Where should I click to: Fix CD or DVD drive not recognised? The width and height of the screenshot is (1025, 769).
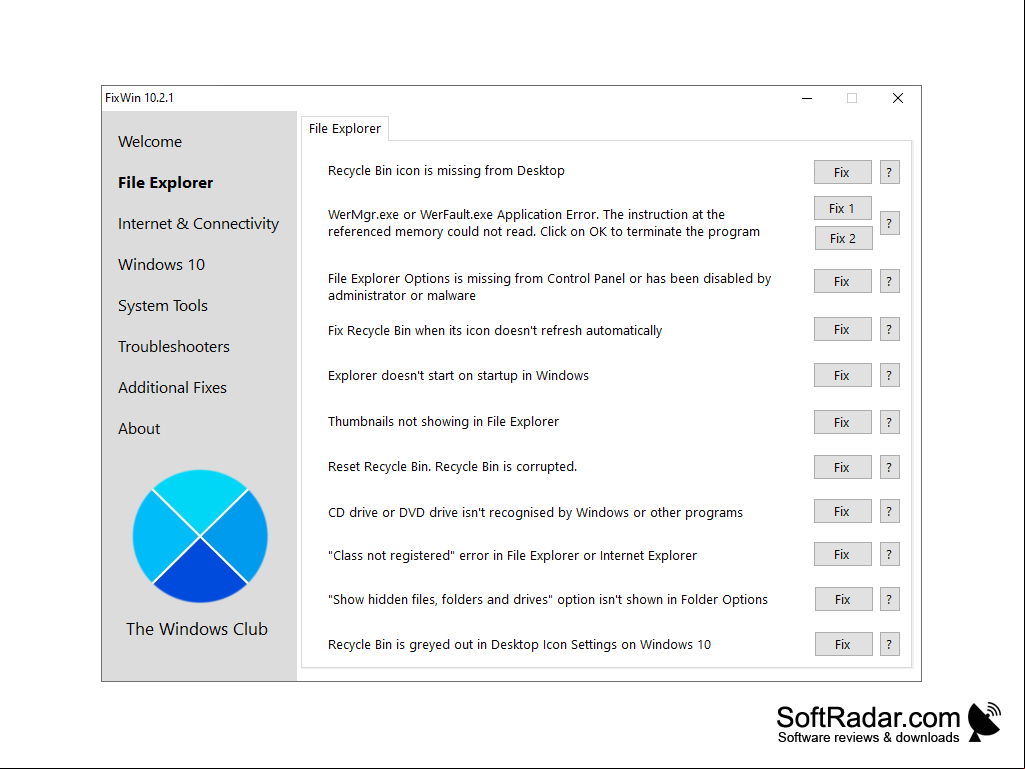842,511
